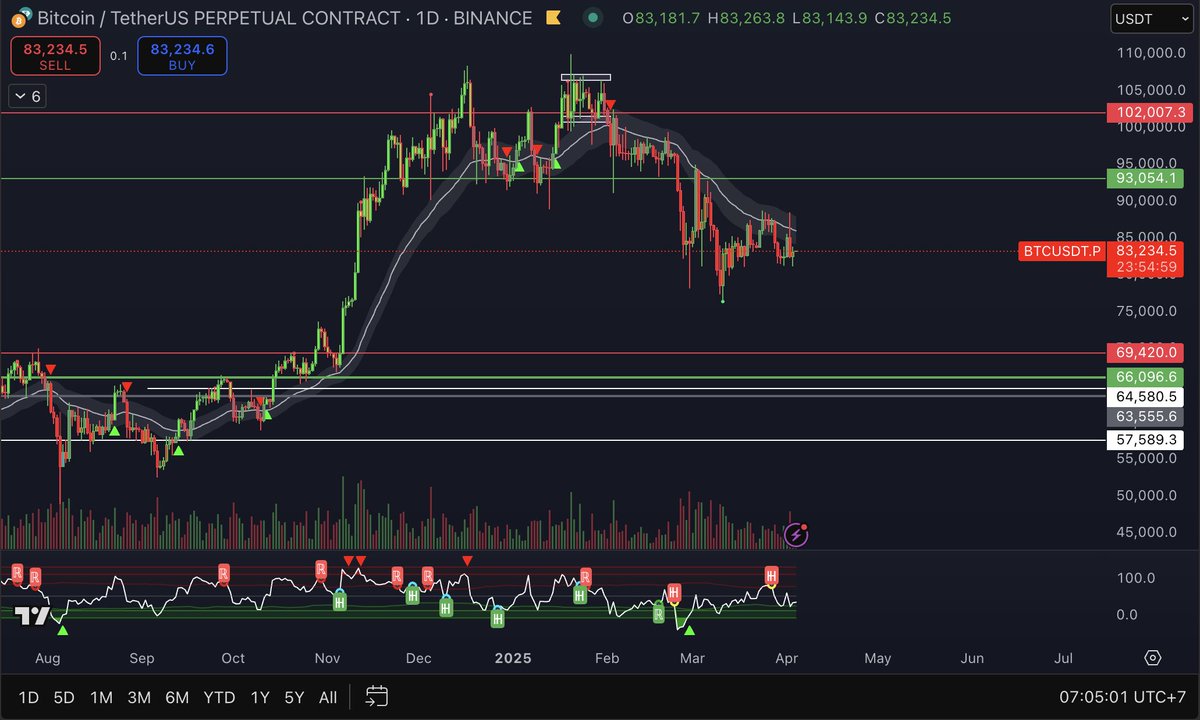
Task: Click the Aug date axis label
Action: coord(48,659)
